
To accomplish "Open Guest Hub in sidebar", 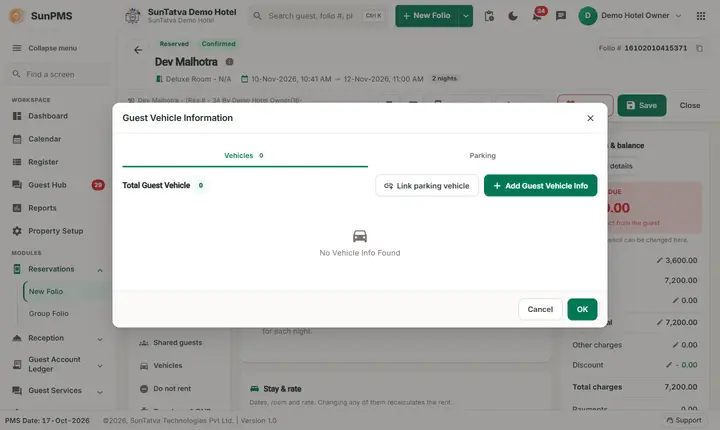I will pyautogui.click(x=47, y=185).
